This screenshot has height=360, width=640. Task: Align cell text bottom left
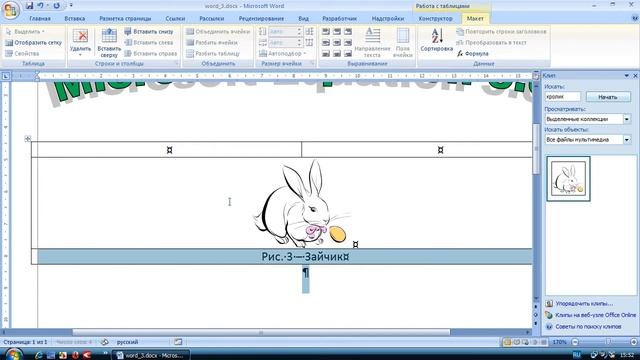pos(326,53)
